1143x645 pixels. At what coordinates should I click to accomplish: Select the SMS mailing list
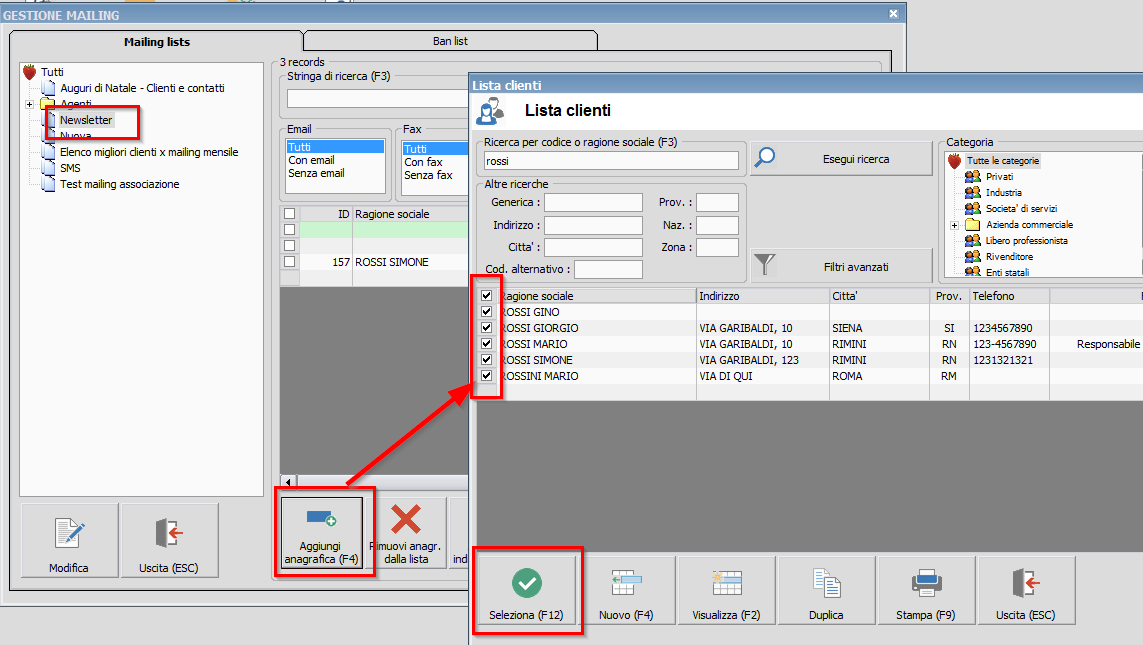tap(70, 168)
